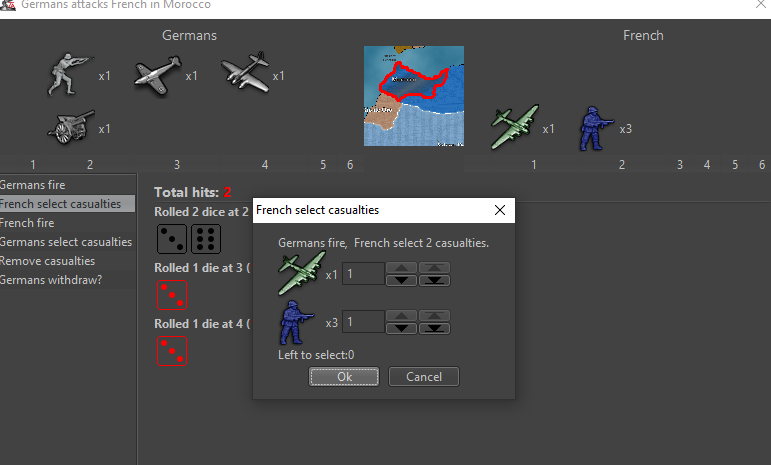Cancel the casualty selection
This screenshot has width=771, height=465.
tap(423, 377)
